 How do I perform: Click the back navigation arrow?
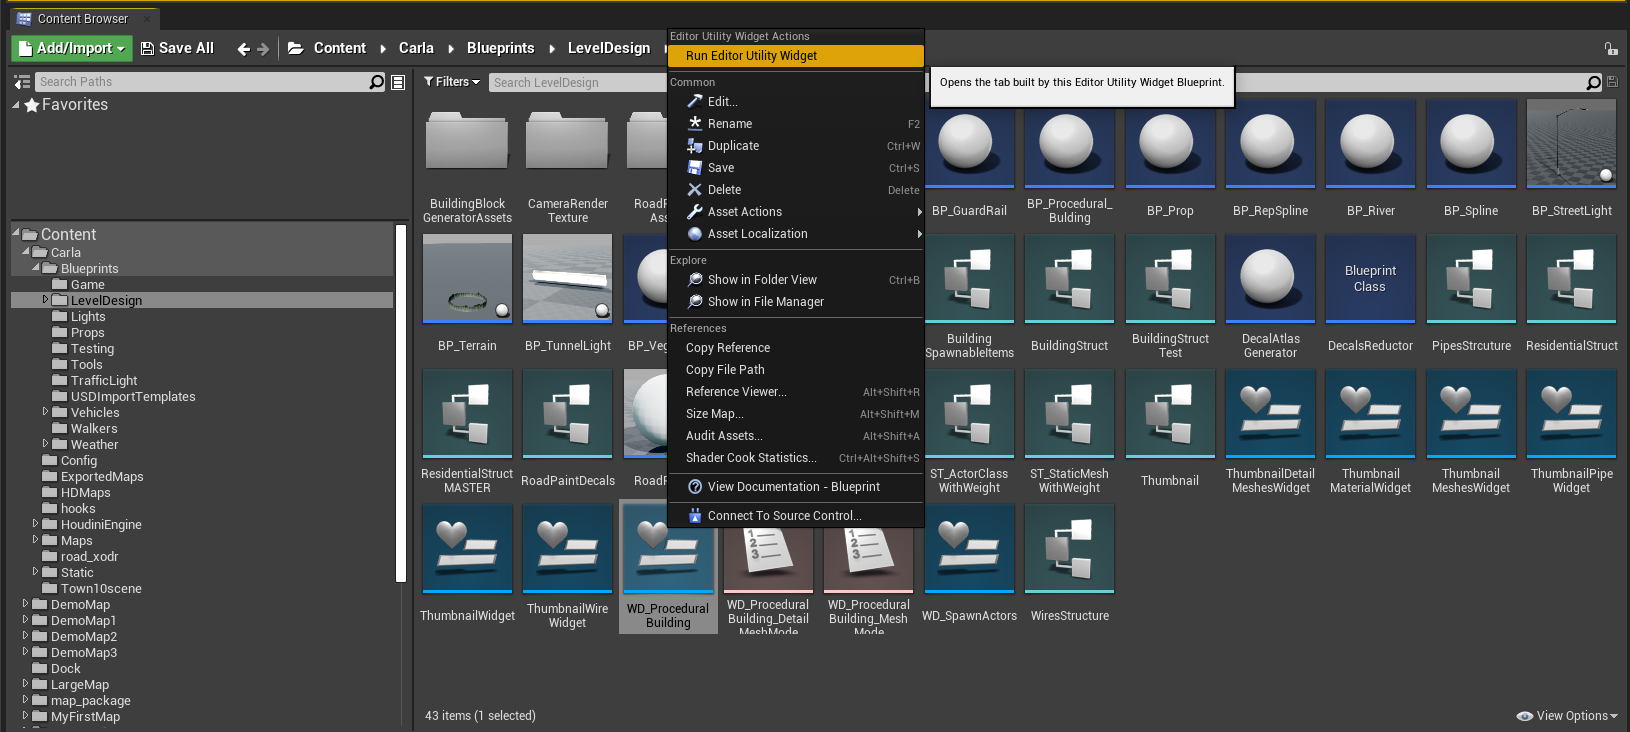(x=243, y=49)
